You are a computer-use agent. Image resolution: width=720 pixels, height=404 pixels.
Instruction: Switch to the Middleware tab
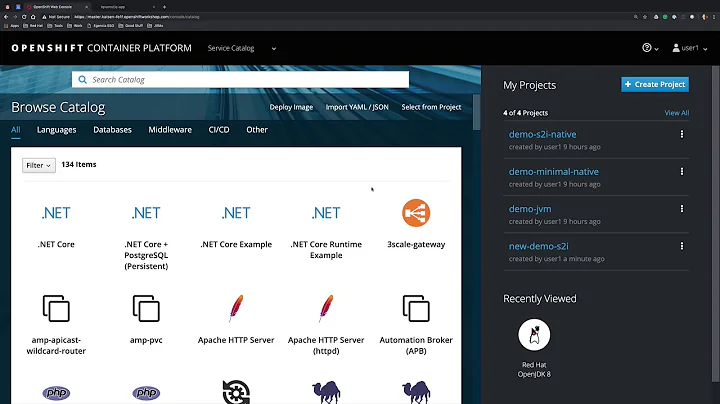[170, 130]
